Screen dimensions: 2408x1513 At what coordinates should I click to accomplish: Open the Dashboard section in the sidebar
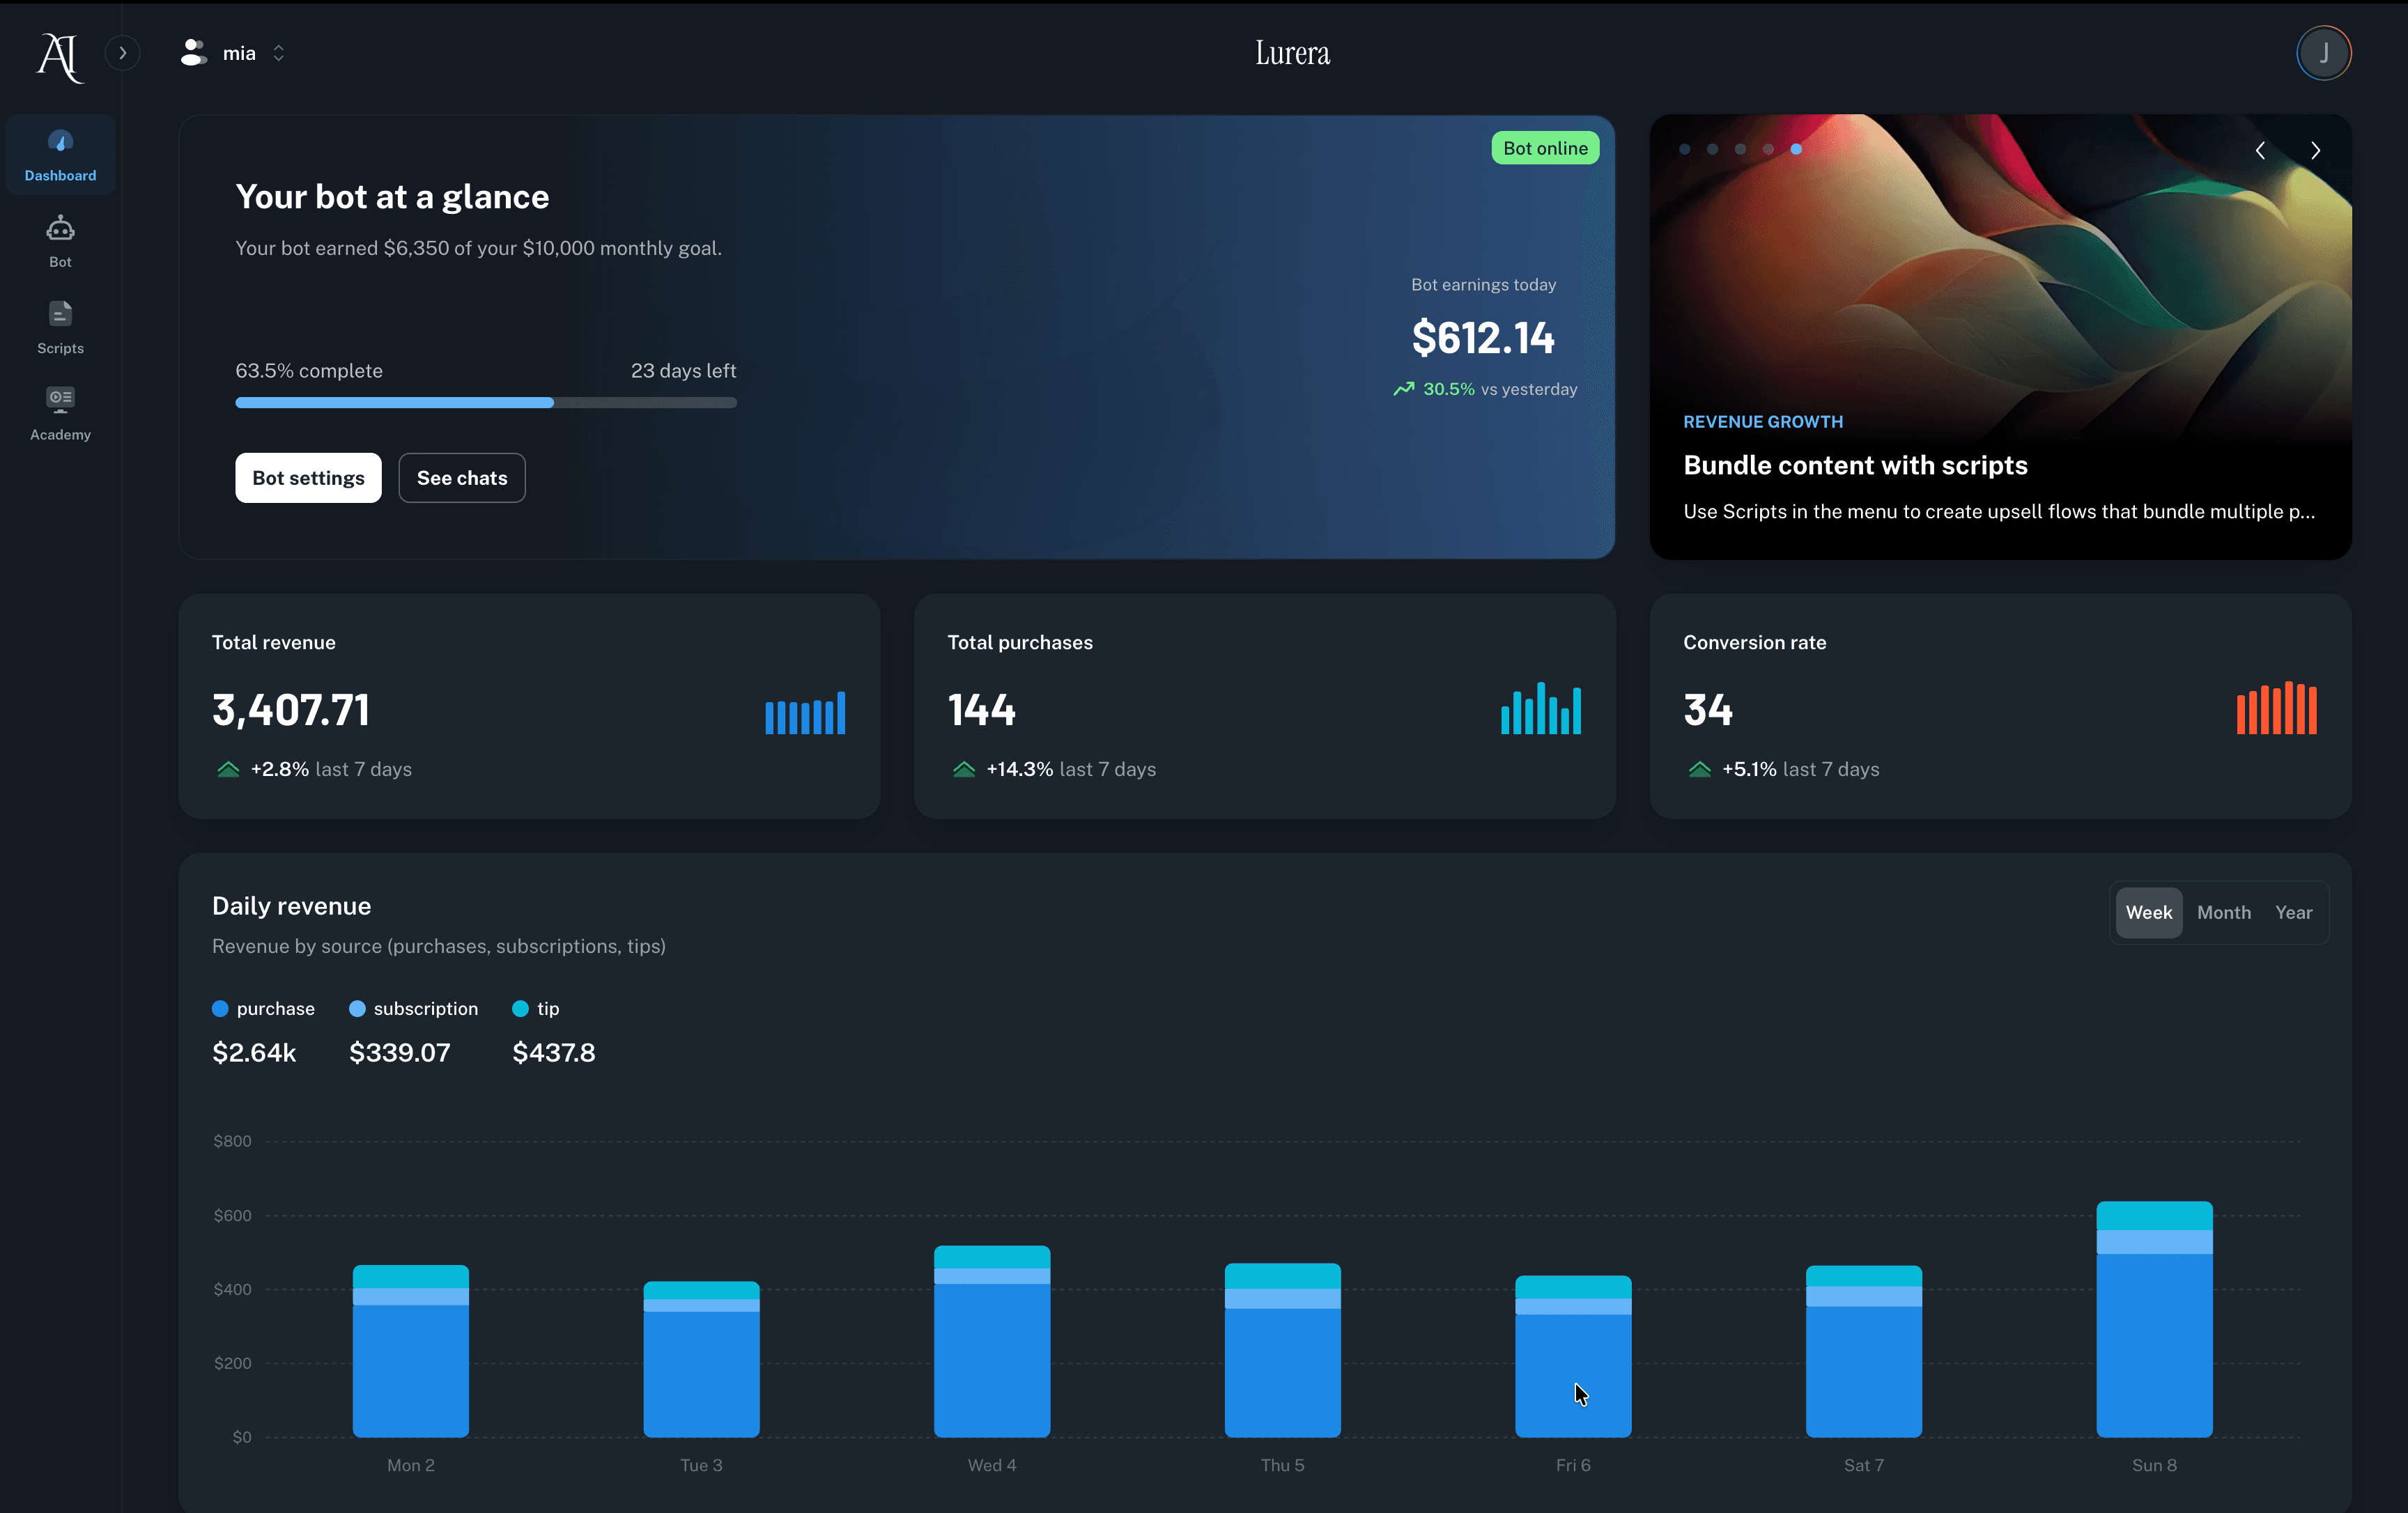pos(60,155)
